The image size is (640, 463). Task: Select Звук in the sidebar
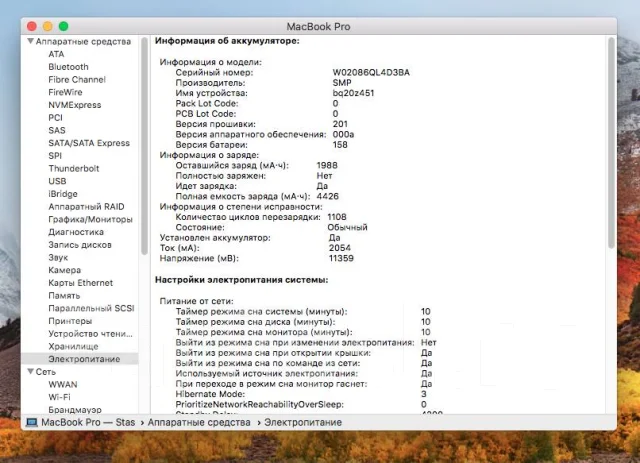tap(58, 257)
